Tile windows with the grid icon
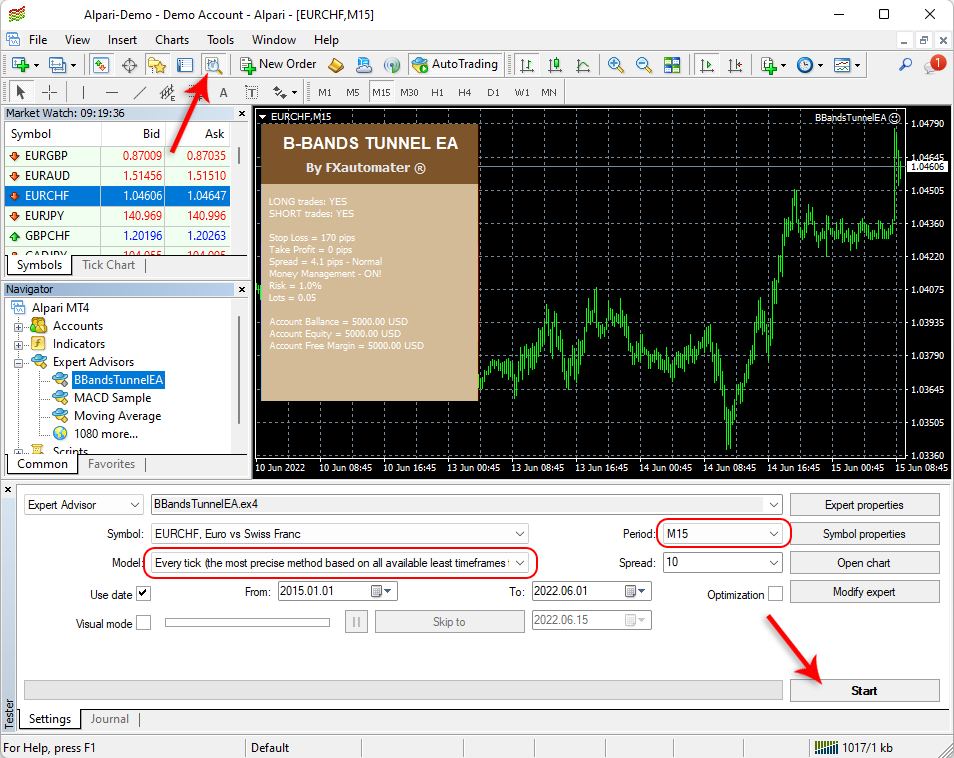This screenshot has width=954, height=758. coord(672,65)
